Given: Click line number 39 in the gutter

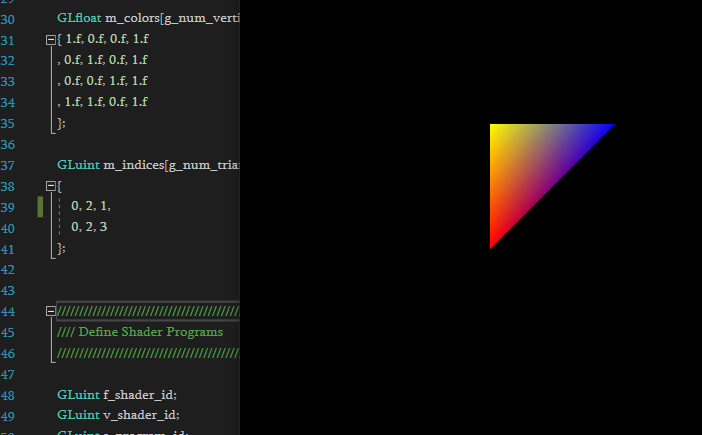Looking at the screenshot, I should point(8,208).
